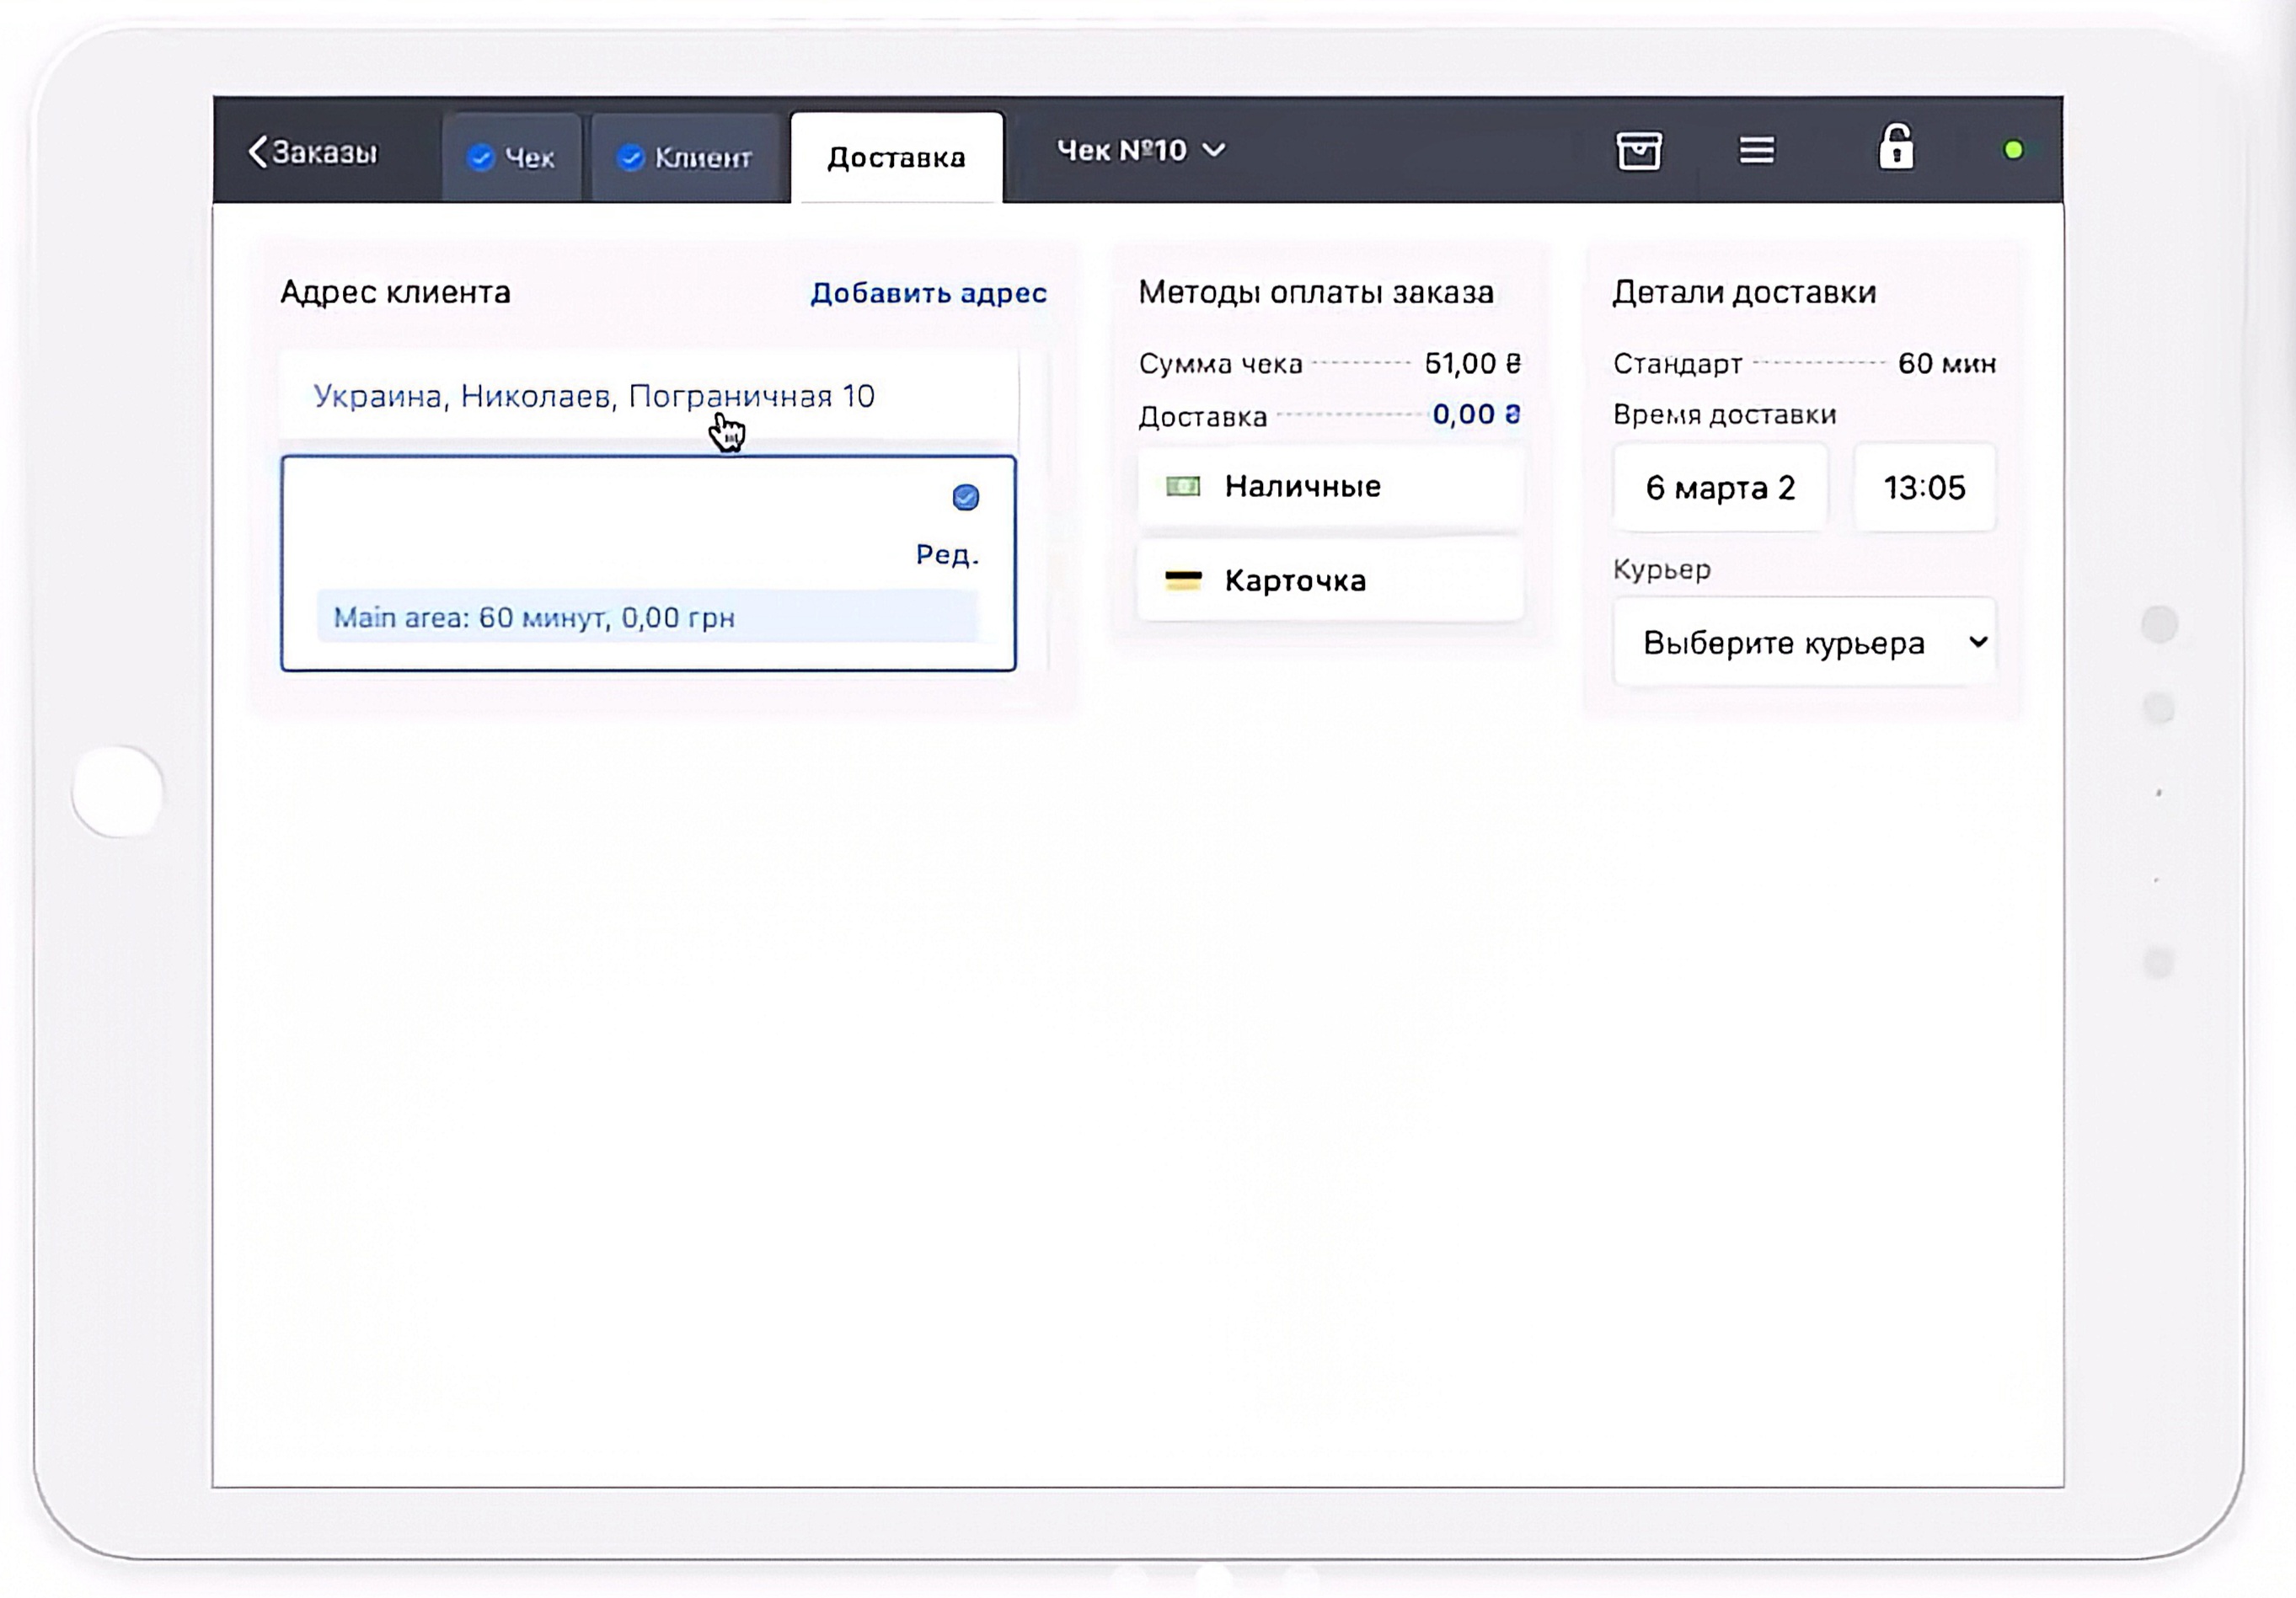Screen dimensions: 2296x1598
Task: Expand the Чек №10 dropdown
Action: (1141, 150)
